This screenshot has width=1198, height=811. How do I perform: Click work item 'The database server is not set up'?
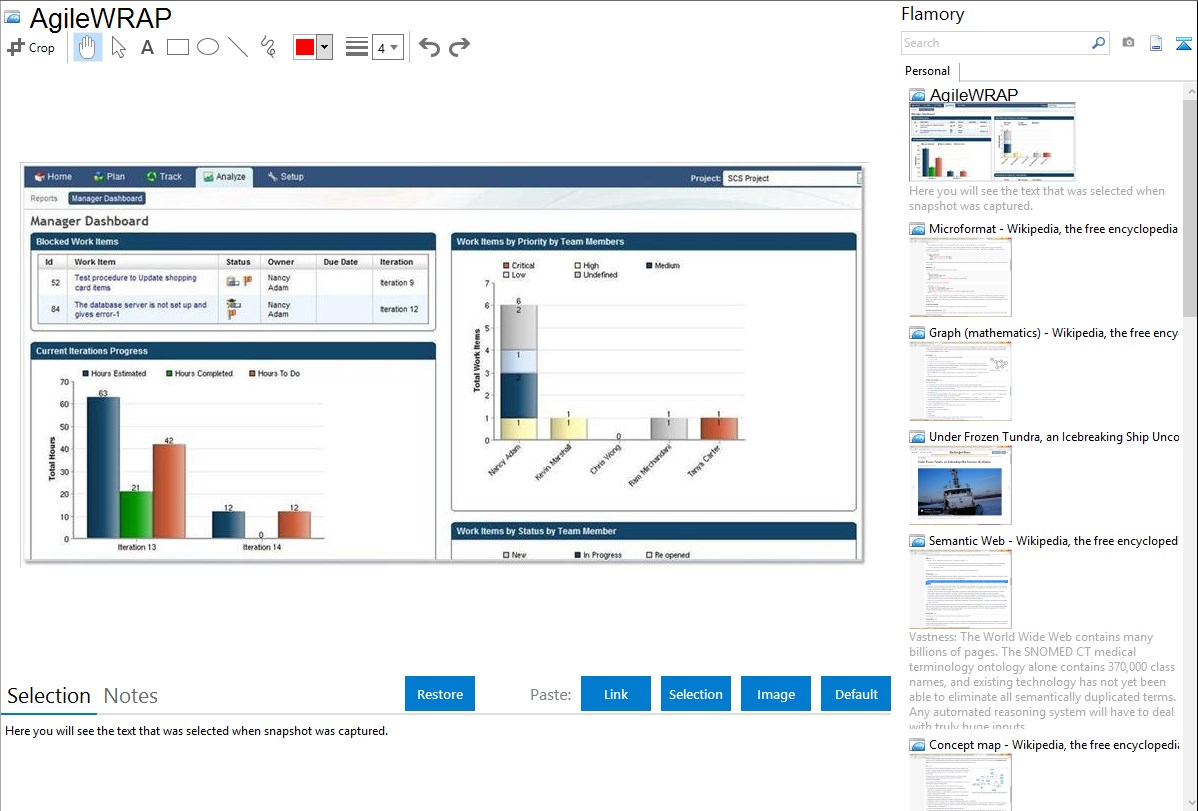pyautogui.click(x=140, y=310)
